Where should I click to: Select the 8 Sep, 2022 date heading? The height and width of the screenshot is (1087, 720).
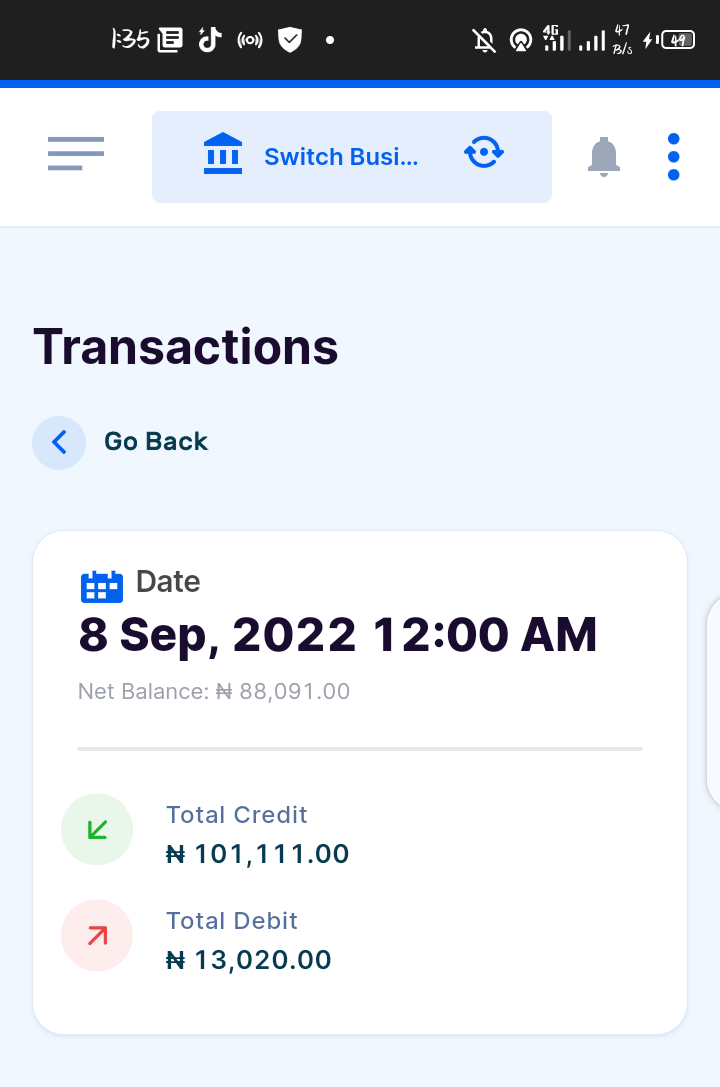338,635
